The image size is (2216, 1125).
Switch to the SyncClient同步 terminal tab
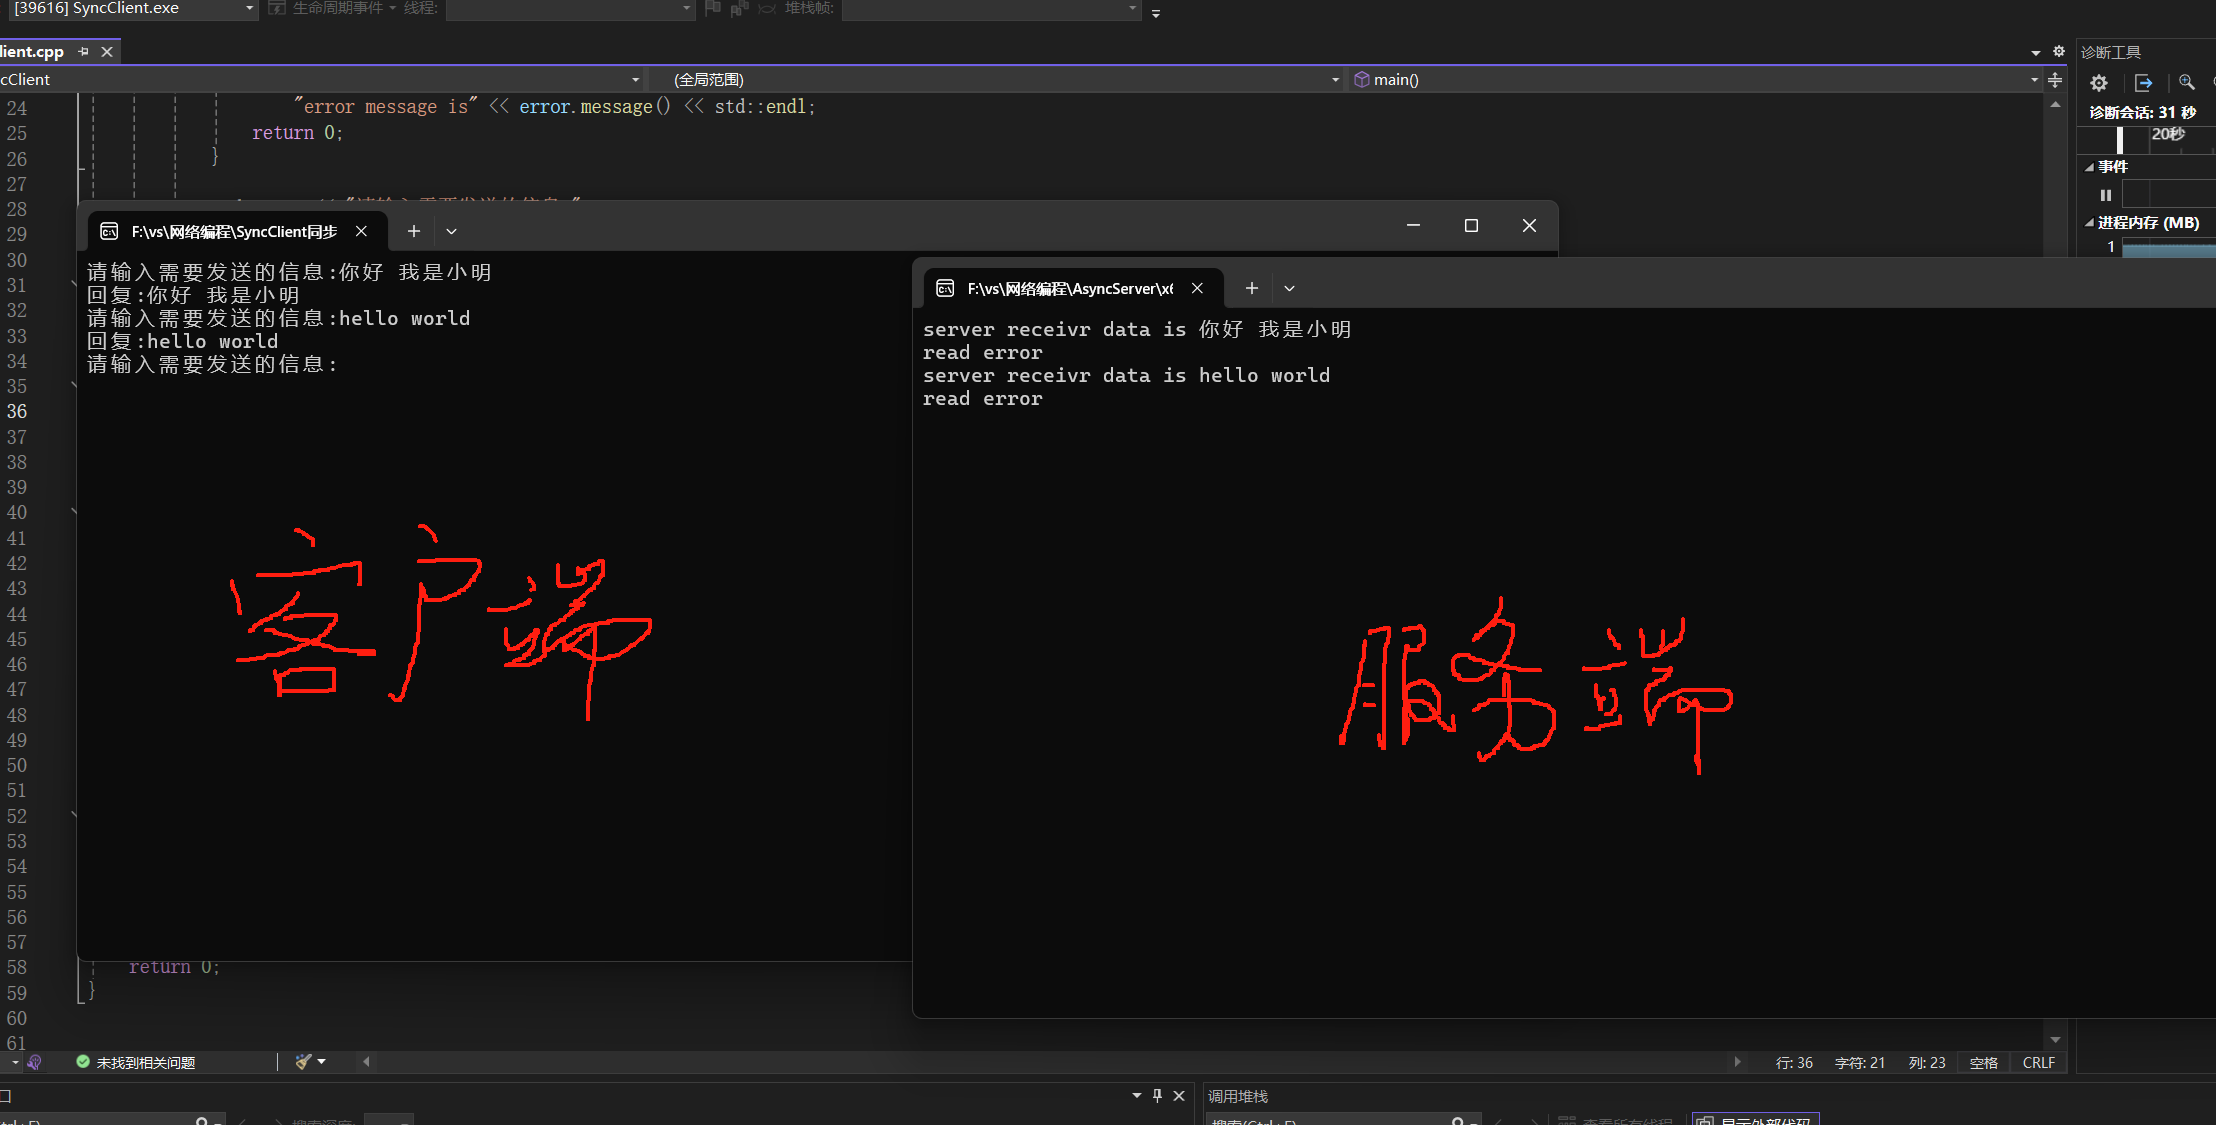click(x=233, y=231)
